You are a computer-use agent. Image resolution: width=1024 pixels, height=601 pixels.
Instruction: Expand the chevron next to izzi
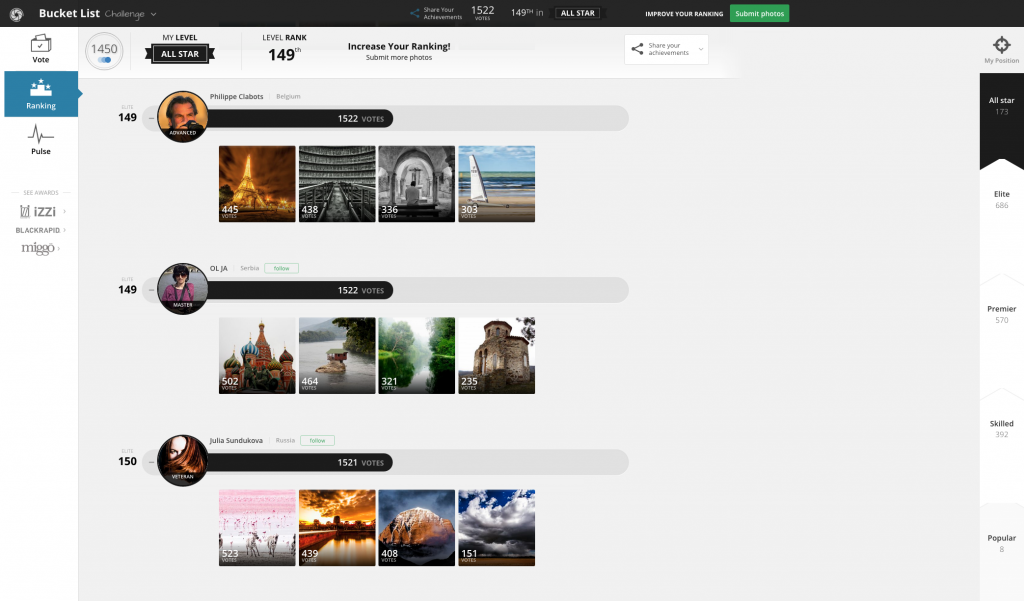pyautogui.click(x=65, y=212)
